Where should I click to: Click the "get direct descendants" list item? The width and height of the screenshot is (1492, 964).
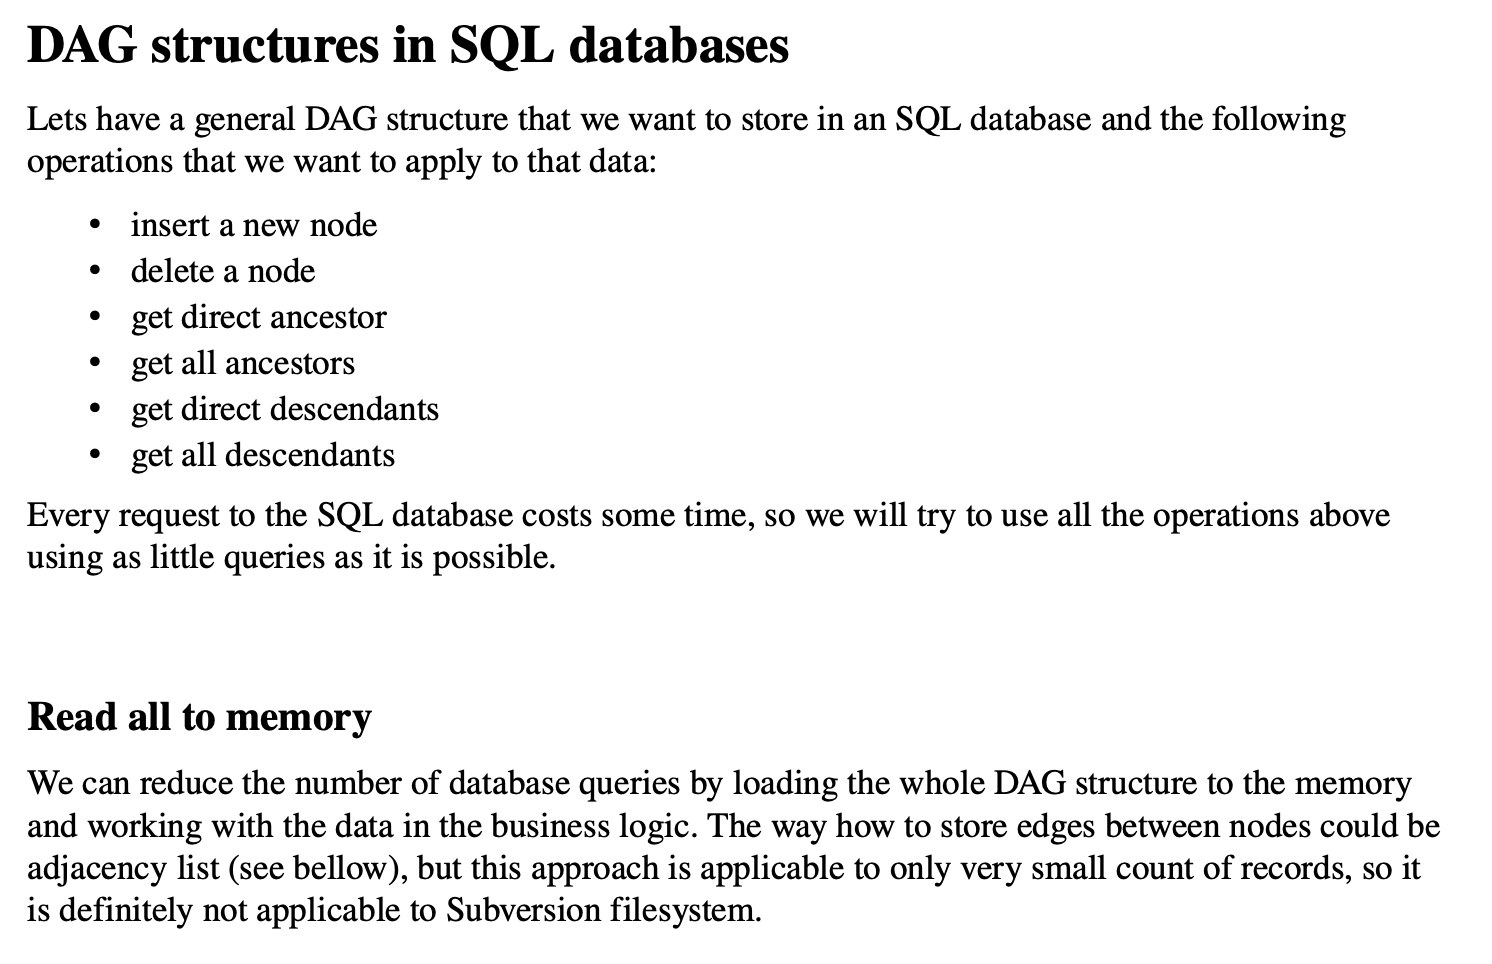285,409
